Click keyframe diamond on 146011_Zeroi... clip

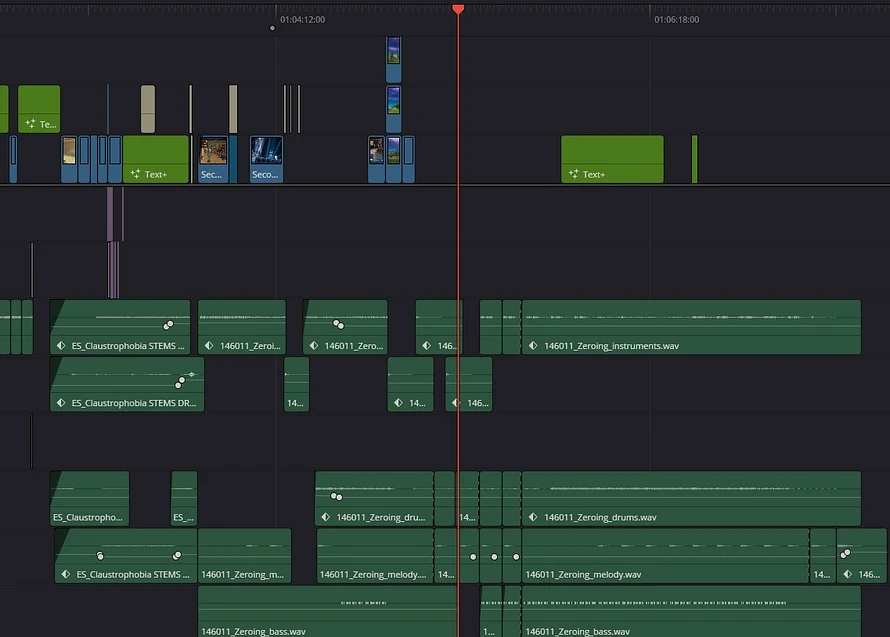point(209,345)
